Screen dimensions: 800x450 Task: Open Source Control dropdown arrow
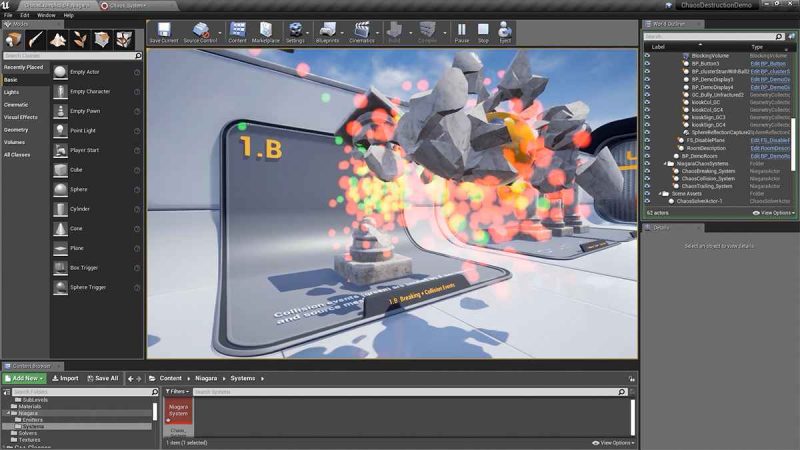220,33
